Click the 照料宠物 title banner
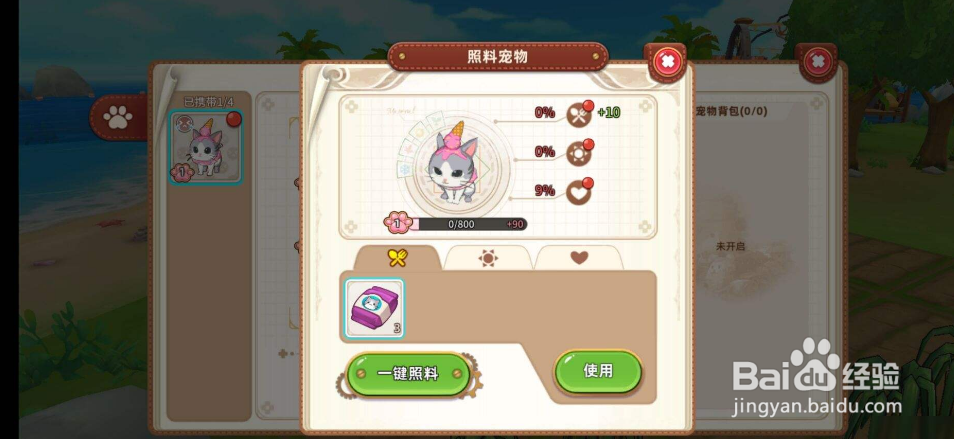 pos(498,57)
